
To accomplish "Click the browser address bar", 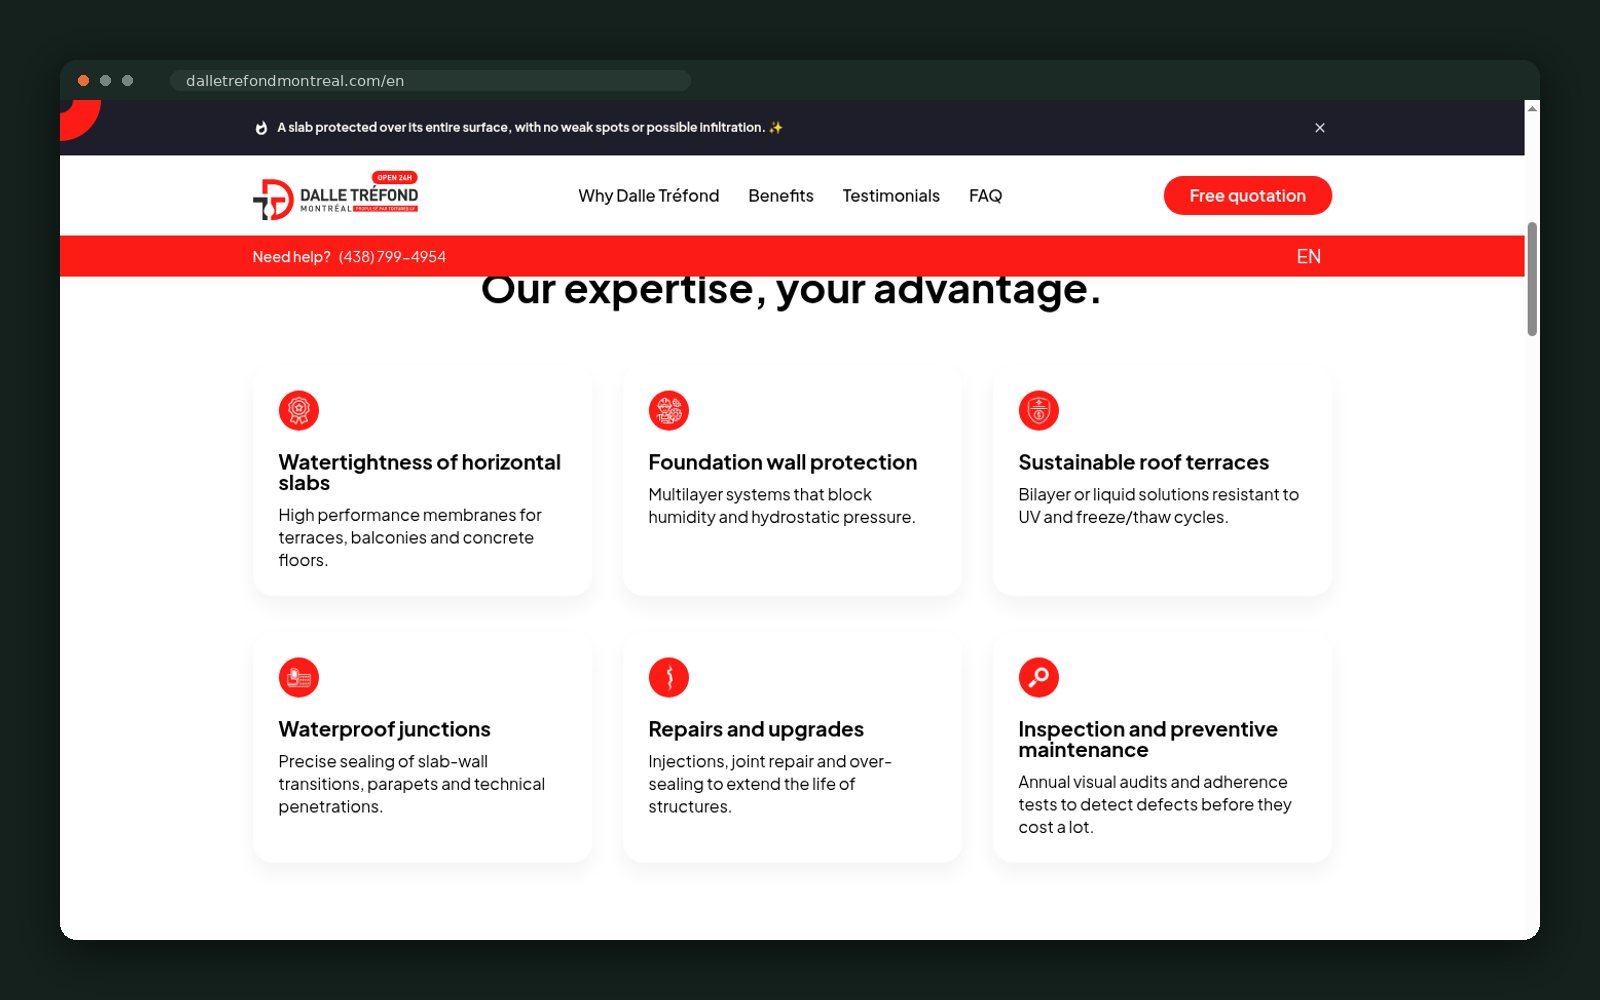I will click(x=430, y=81).
